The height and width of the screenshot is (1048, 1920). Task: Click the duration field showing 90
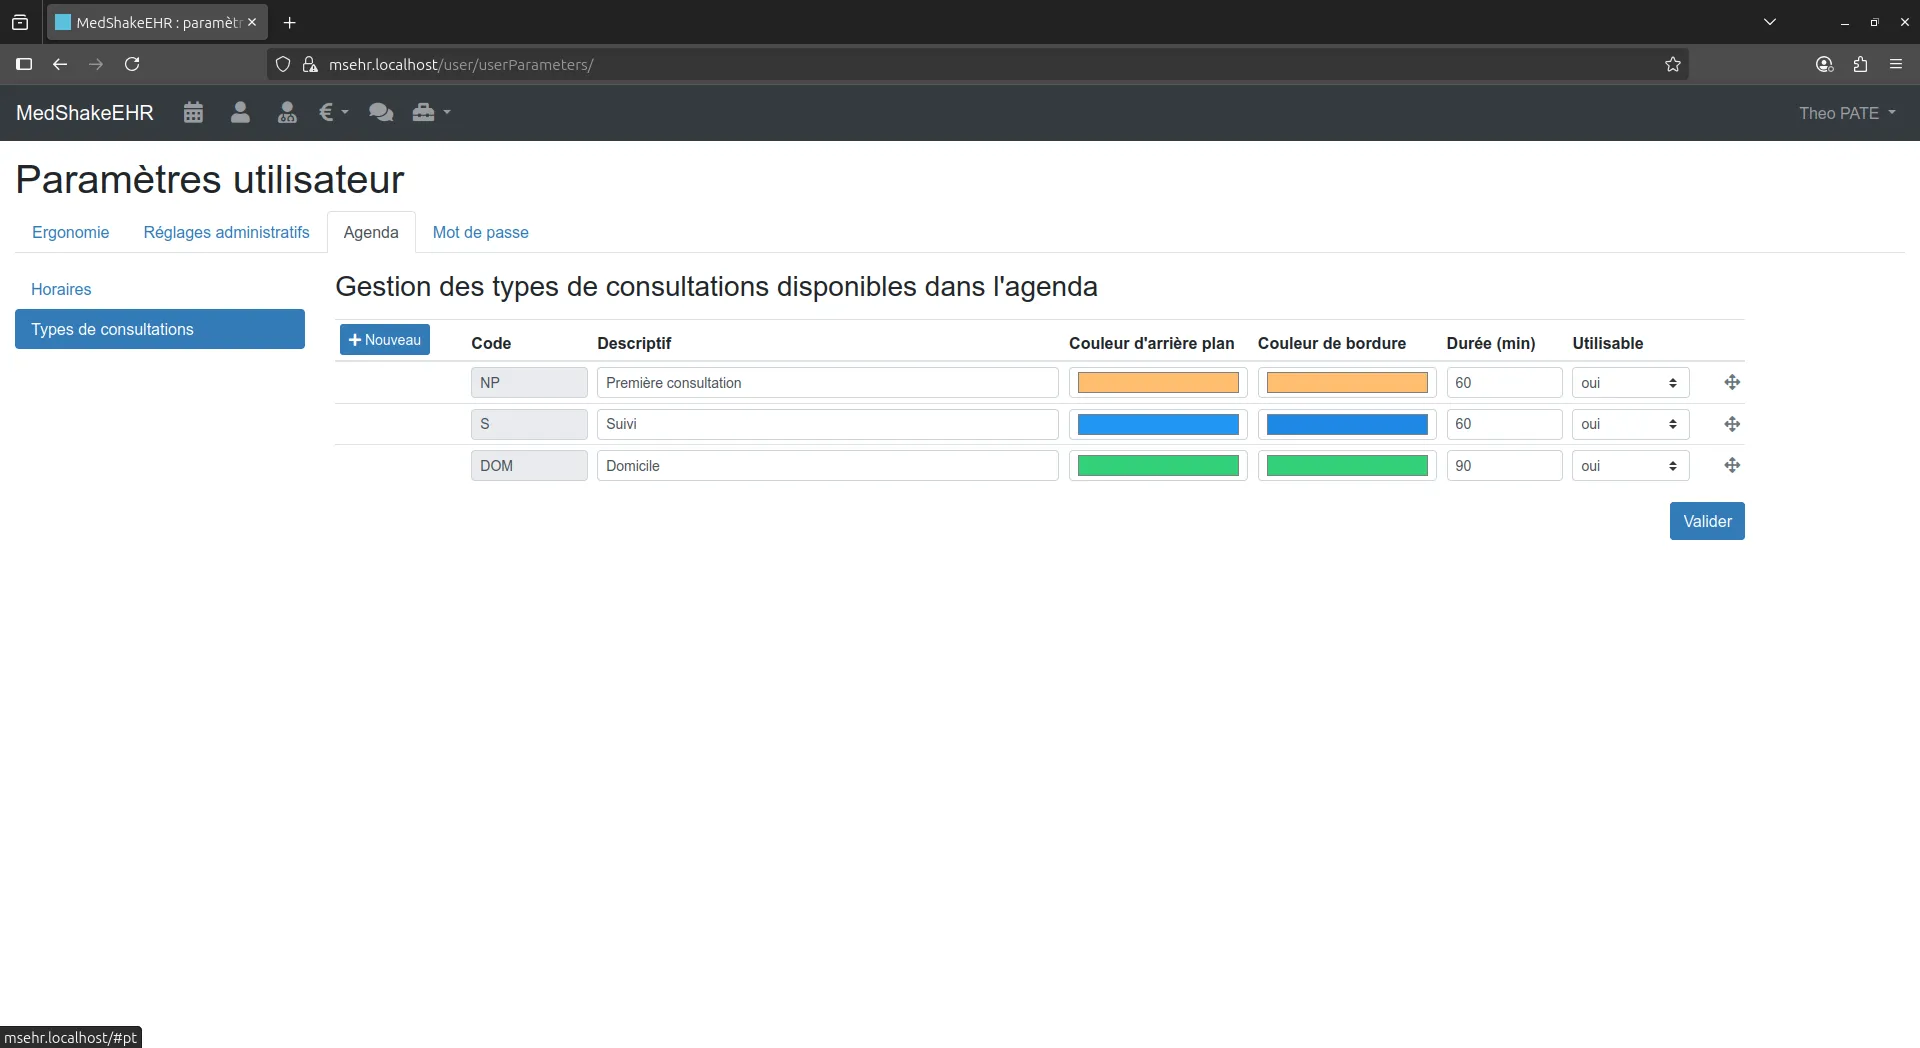[1503, 466]
